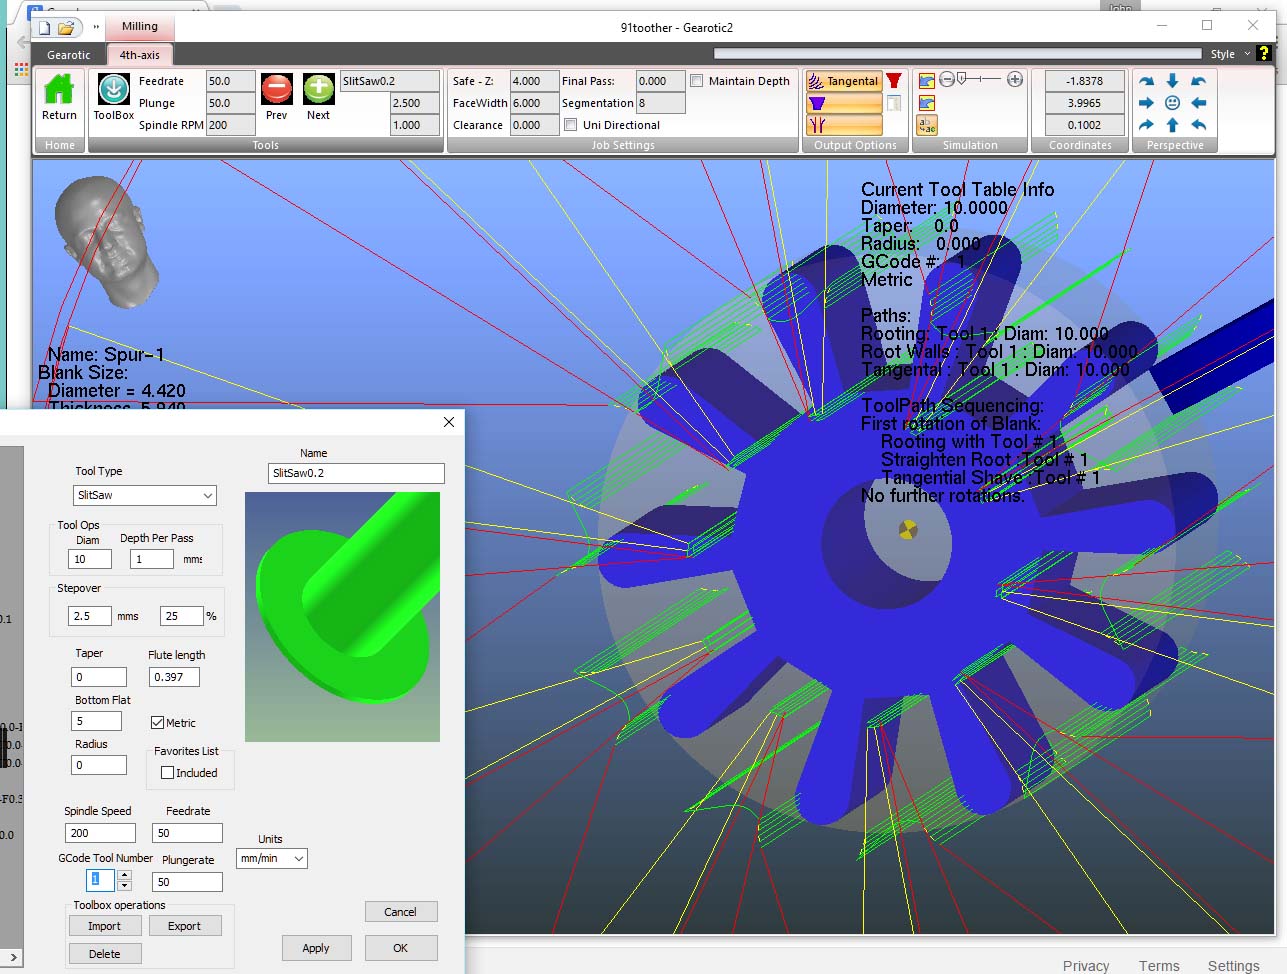Open the ToolBox
Viewport: 1287px width, 974px height.
coord(114,91)
